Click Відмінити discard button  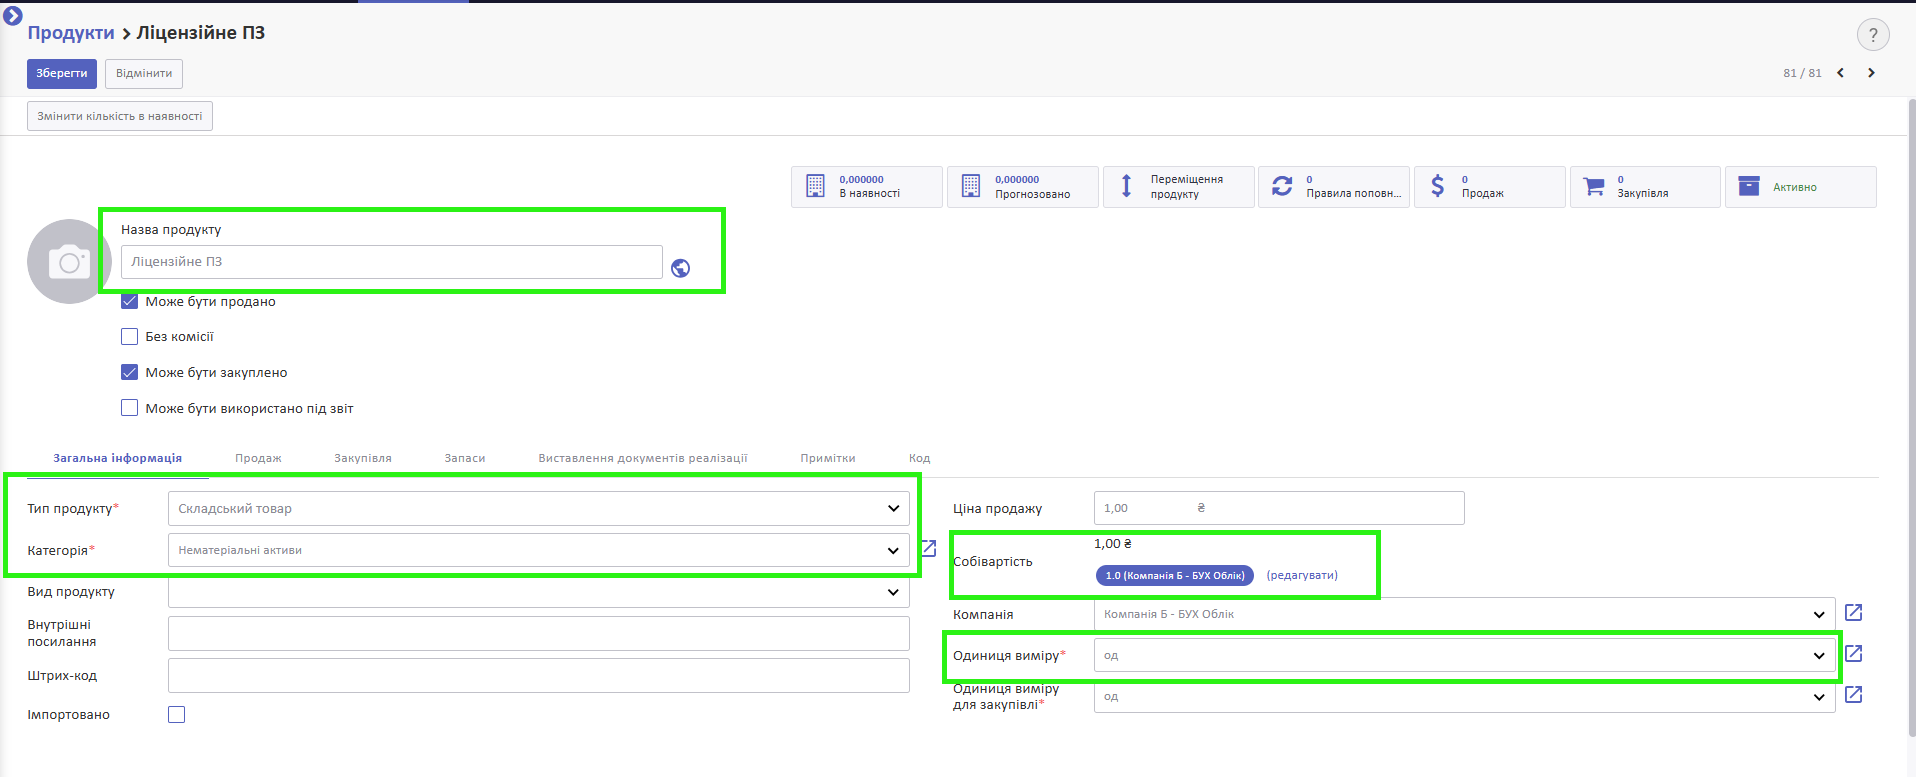(x=144, y=73)
